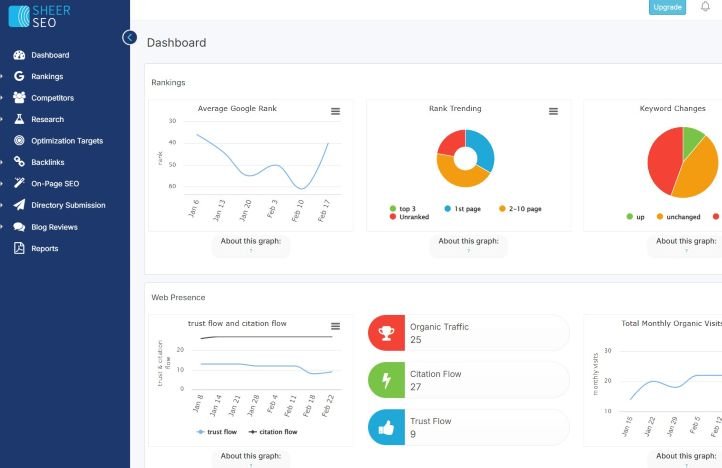Click the Dashboard gauge icon
Screen dimensions: 722x468
[x=19, y=55]
